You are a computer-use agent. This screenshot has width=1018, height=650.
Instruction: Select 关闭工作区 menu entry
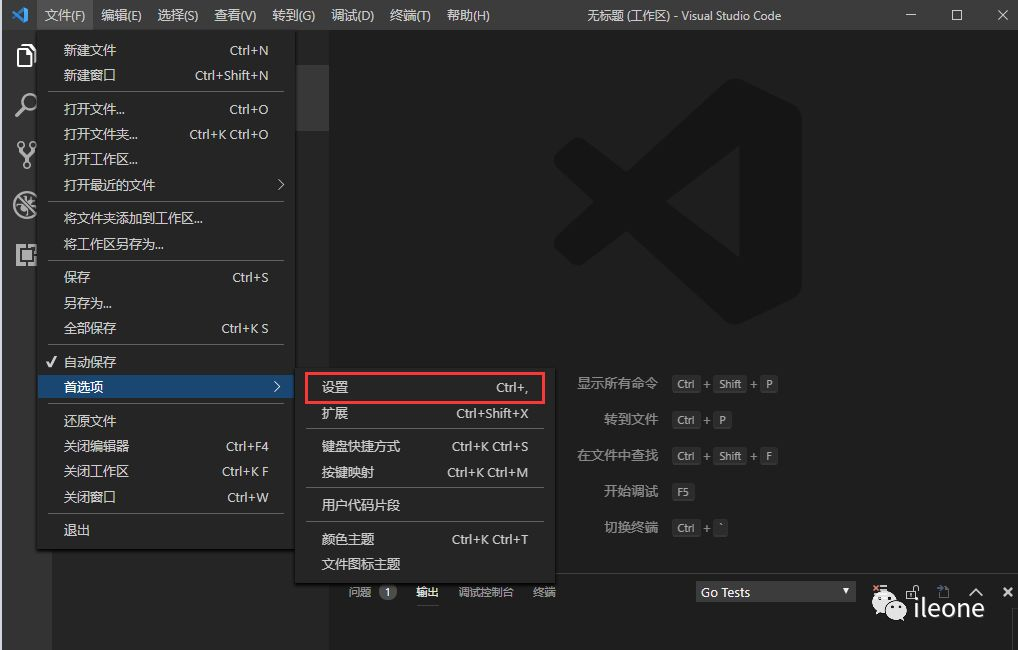tap(166, 471)
